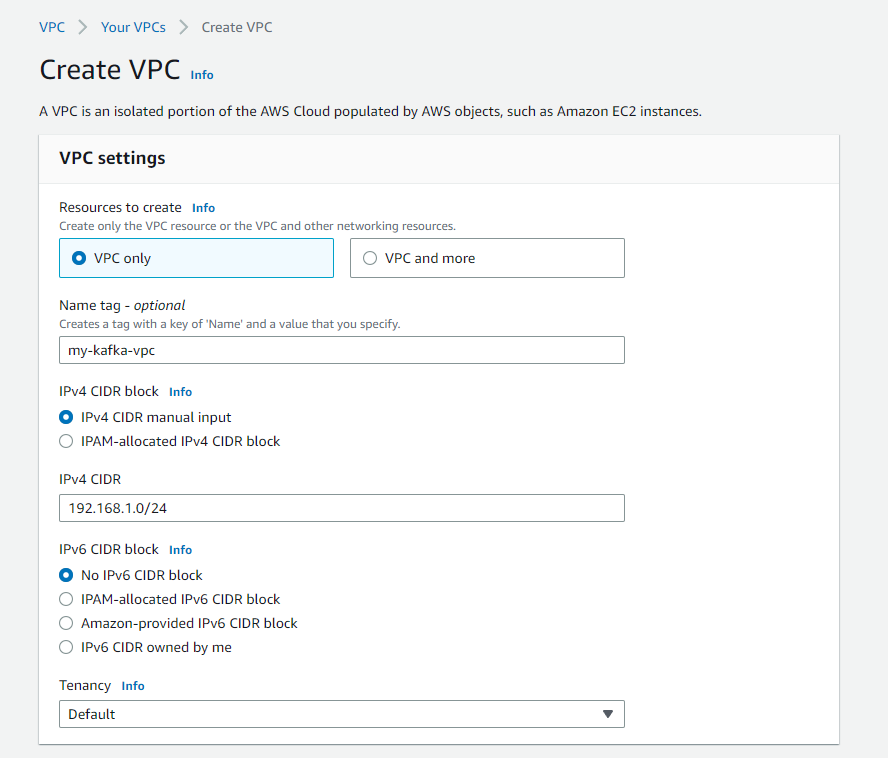The width and height of the screenshot is (888, 758).
Task: Click the Name tag input field
Action: coord(341,350)
